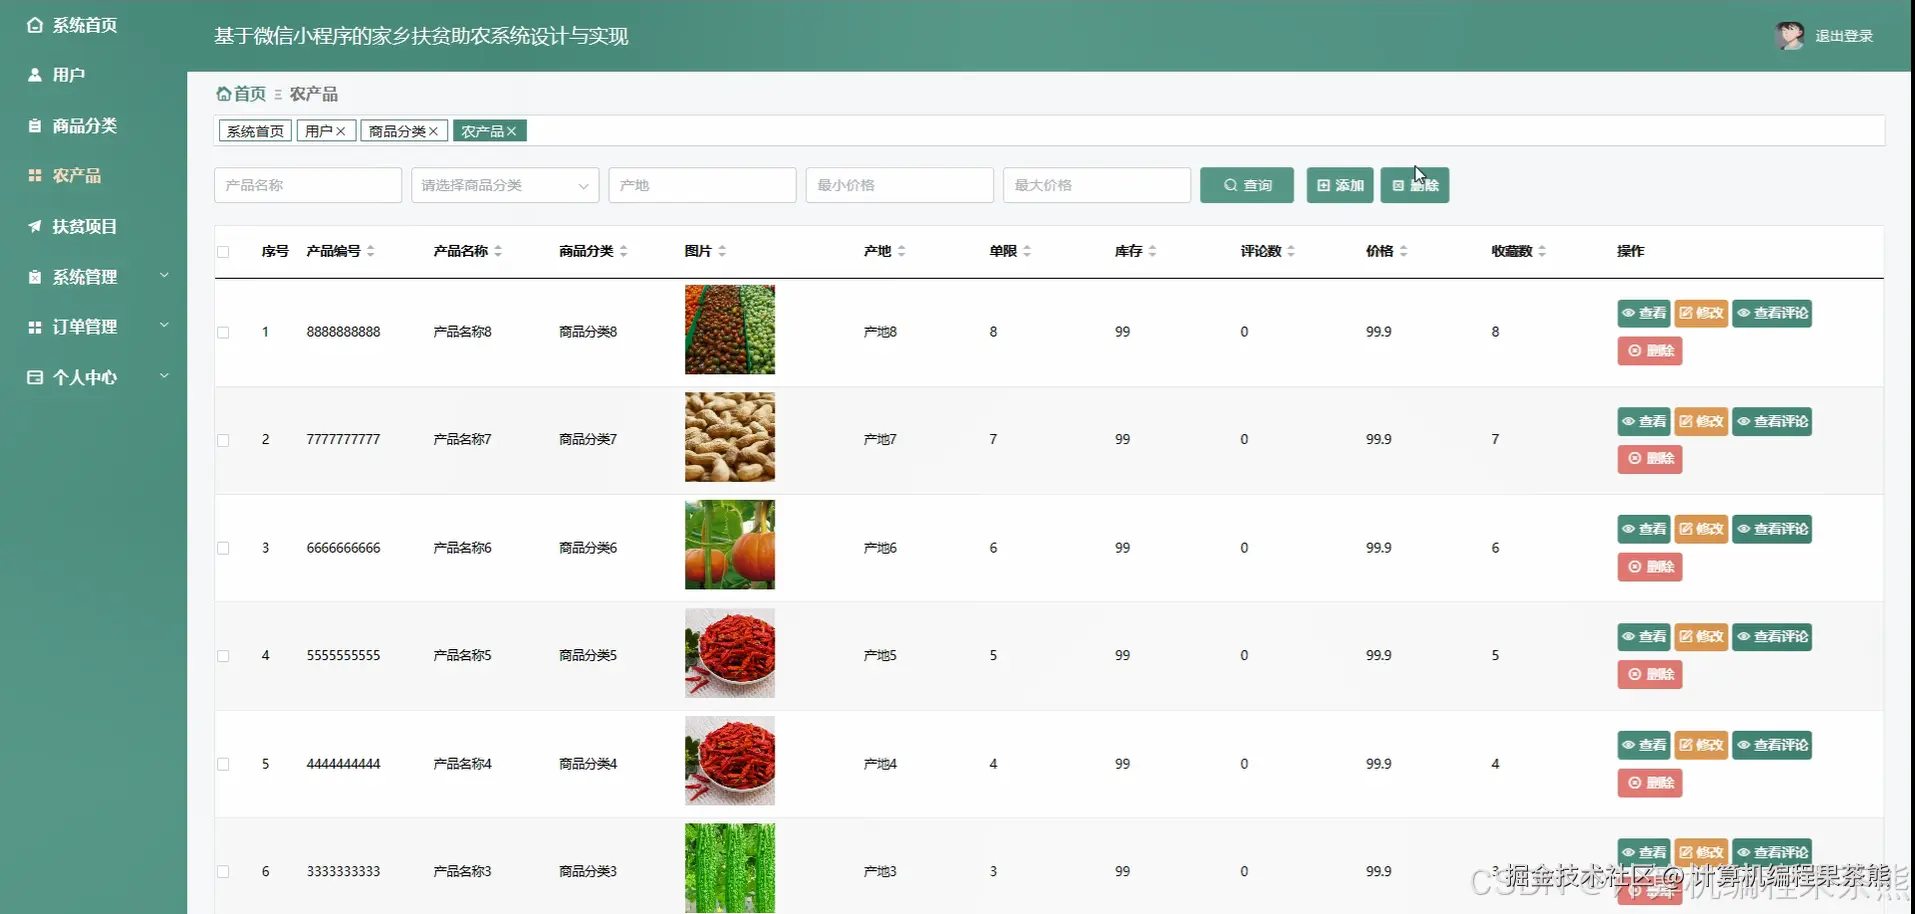Click the 首页 breadcrumb link
Image resolution: width=1915 pixels, height=914 pixels.
click(x=242, y=94)
